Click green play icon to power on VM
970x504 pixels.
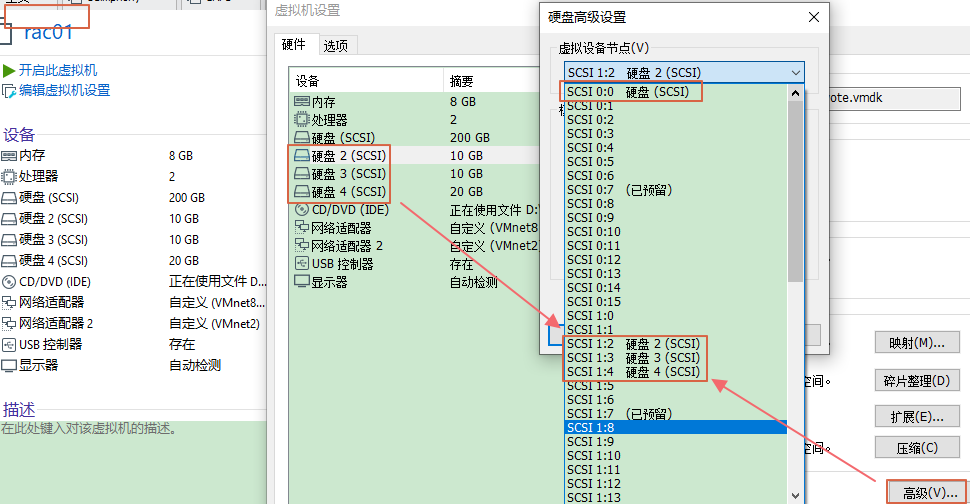pyautogui.click(x=9, y=70)
